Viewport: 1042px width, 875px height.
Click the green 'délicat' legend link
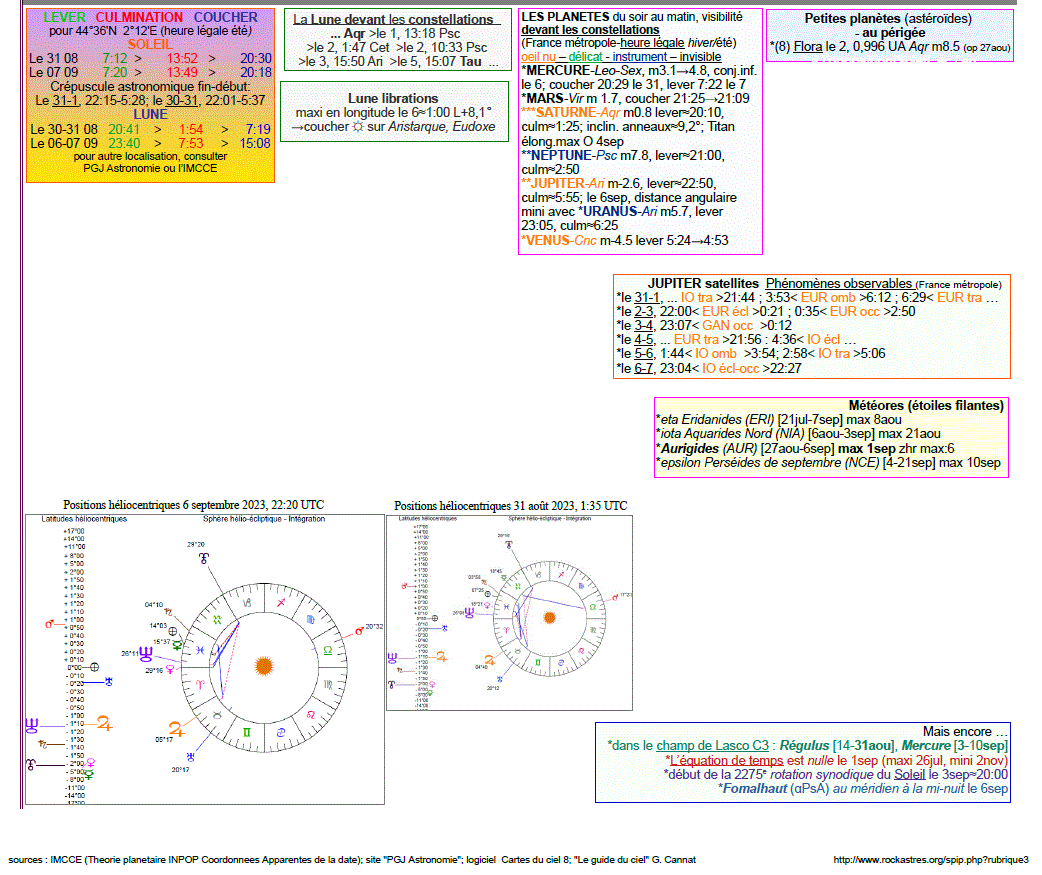(585, 57)
